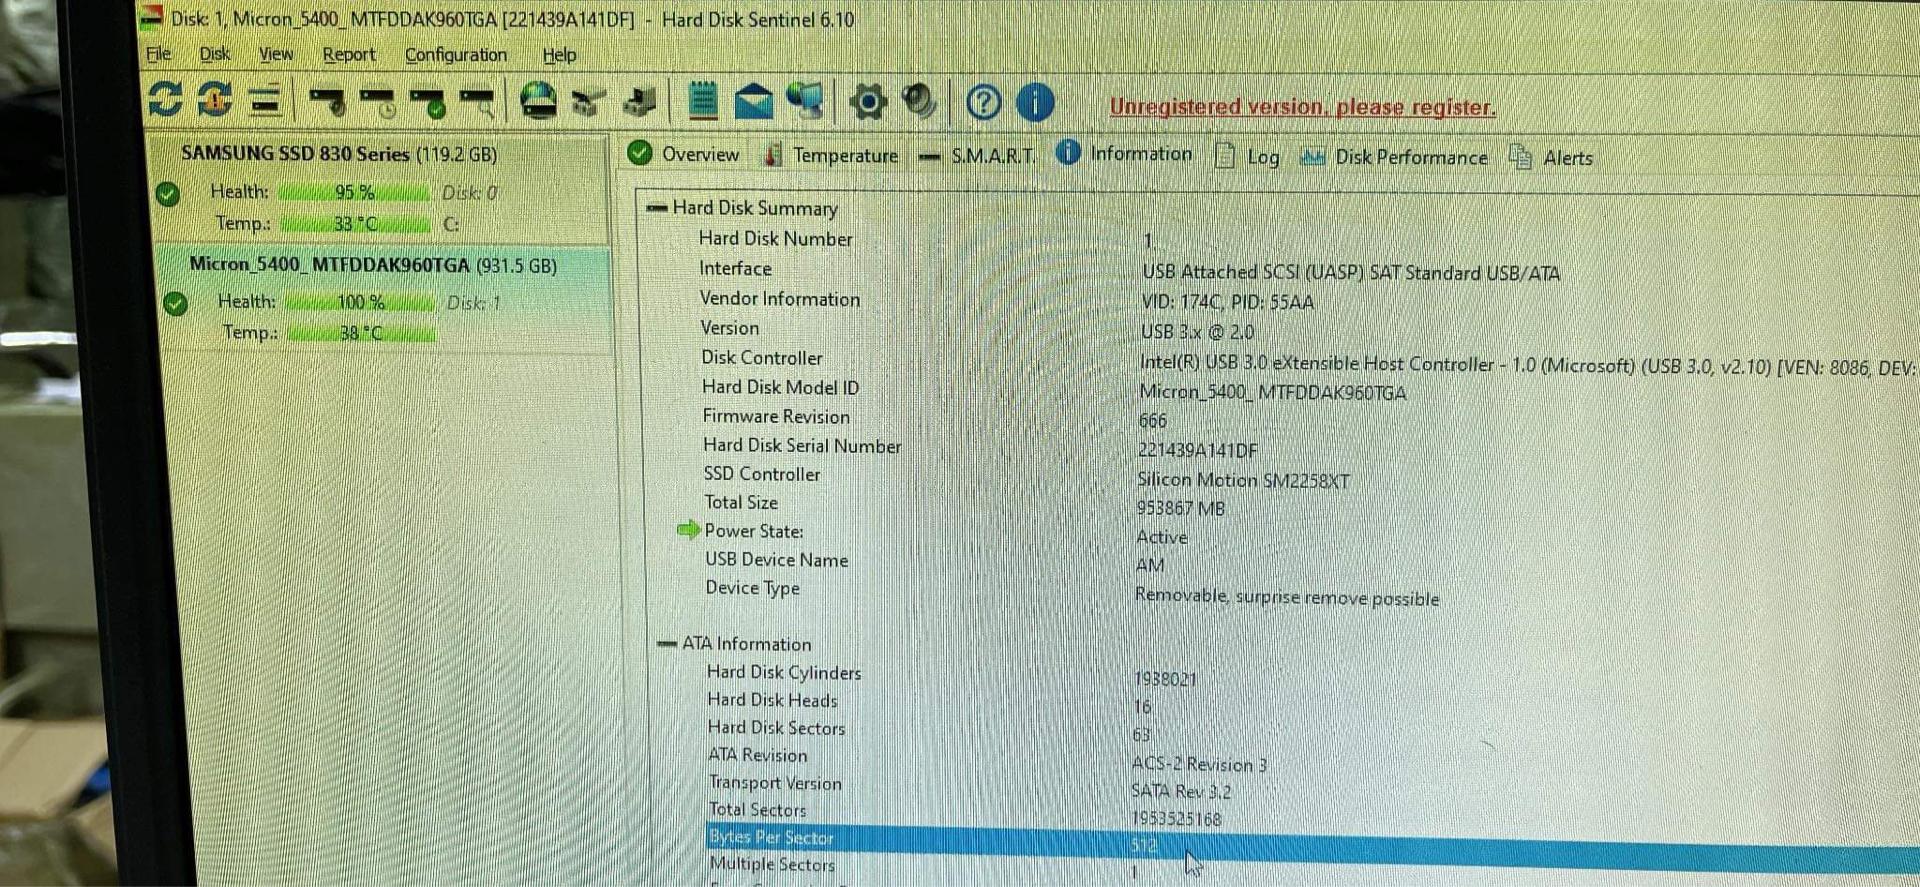The image size is (1920, 887).
Task: Click the serial number value '221439A141DF'
Action: 1198,450
